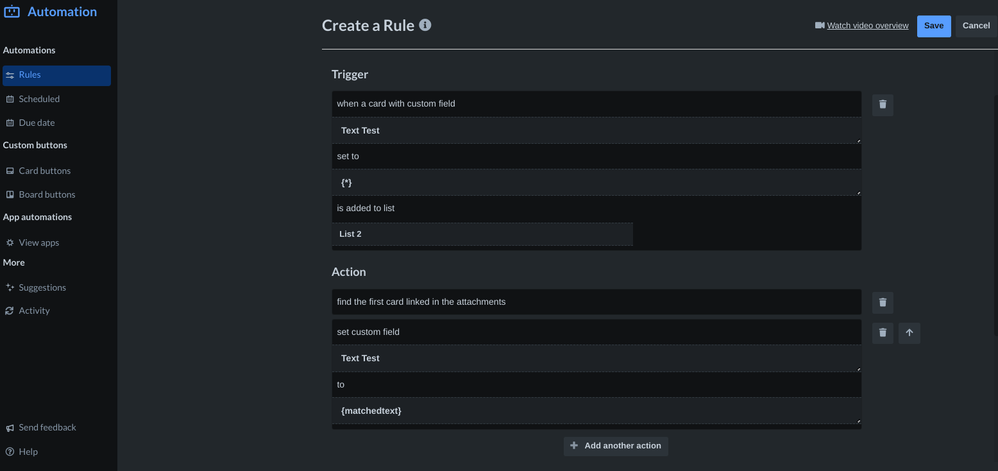The height and width of the screenshot is (471, 998).
Task: Open Card buttons page
Action: pyautogui.click(x=44, y=171)
